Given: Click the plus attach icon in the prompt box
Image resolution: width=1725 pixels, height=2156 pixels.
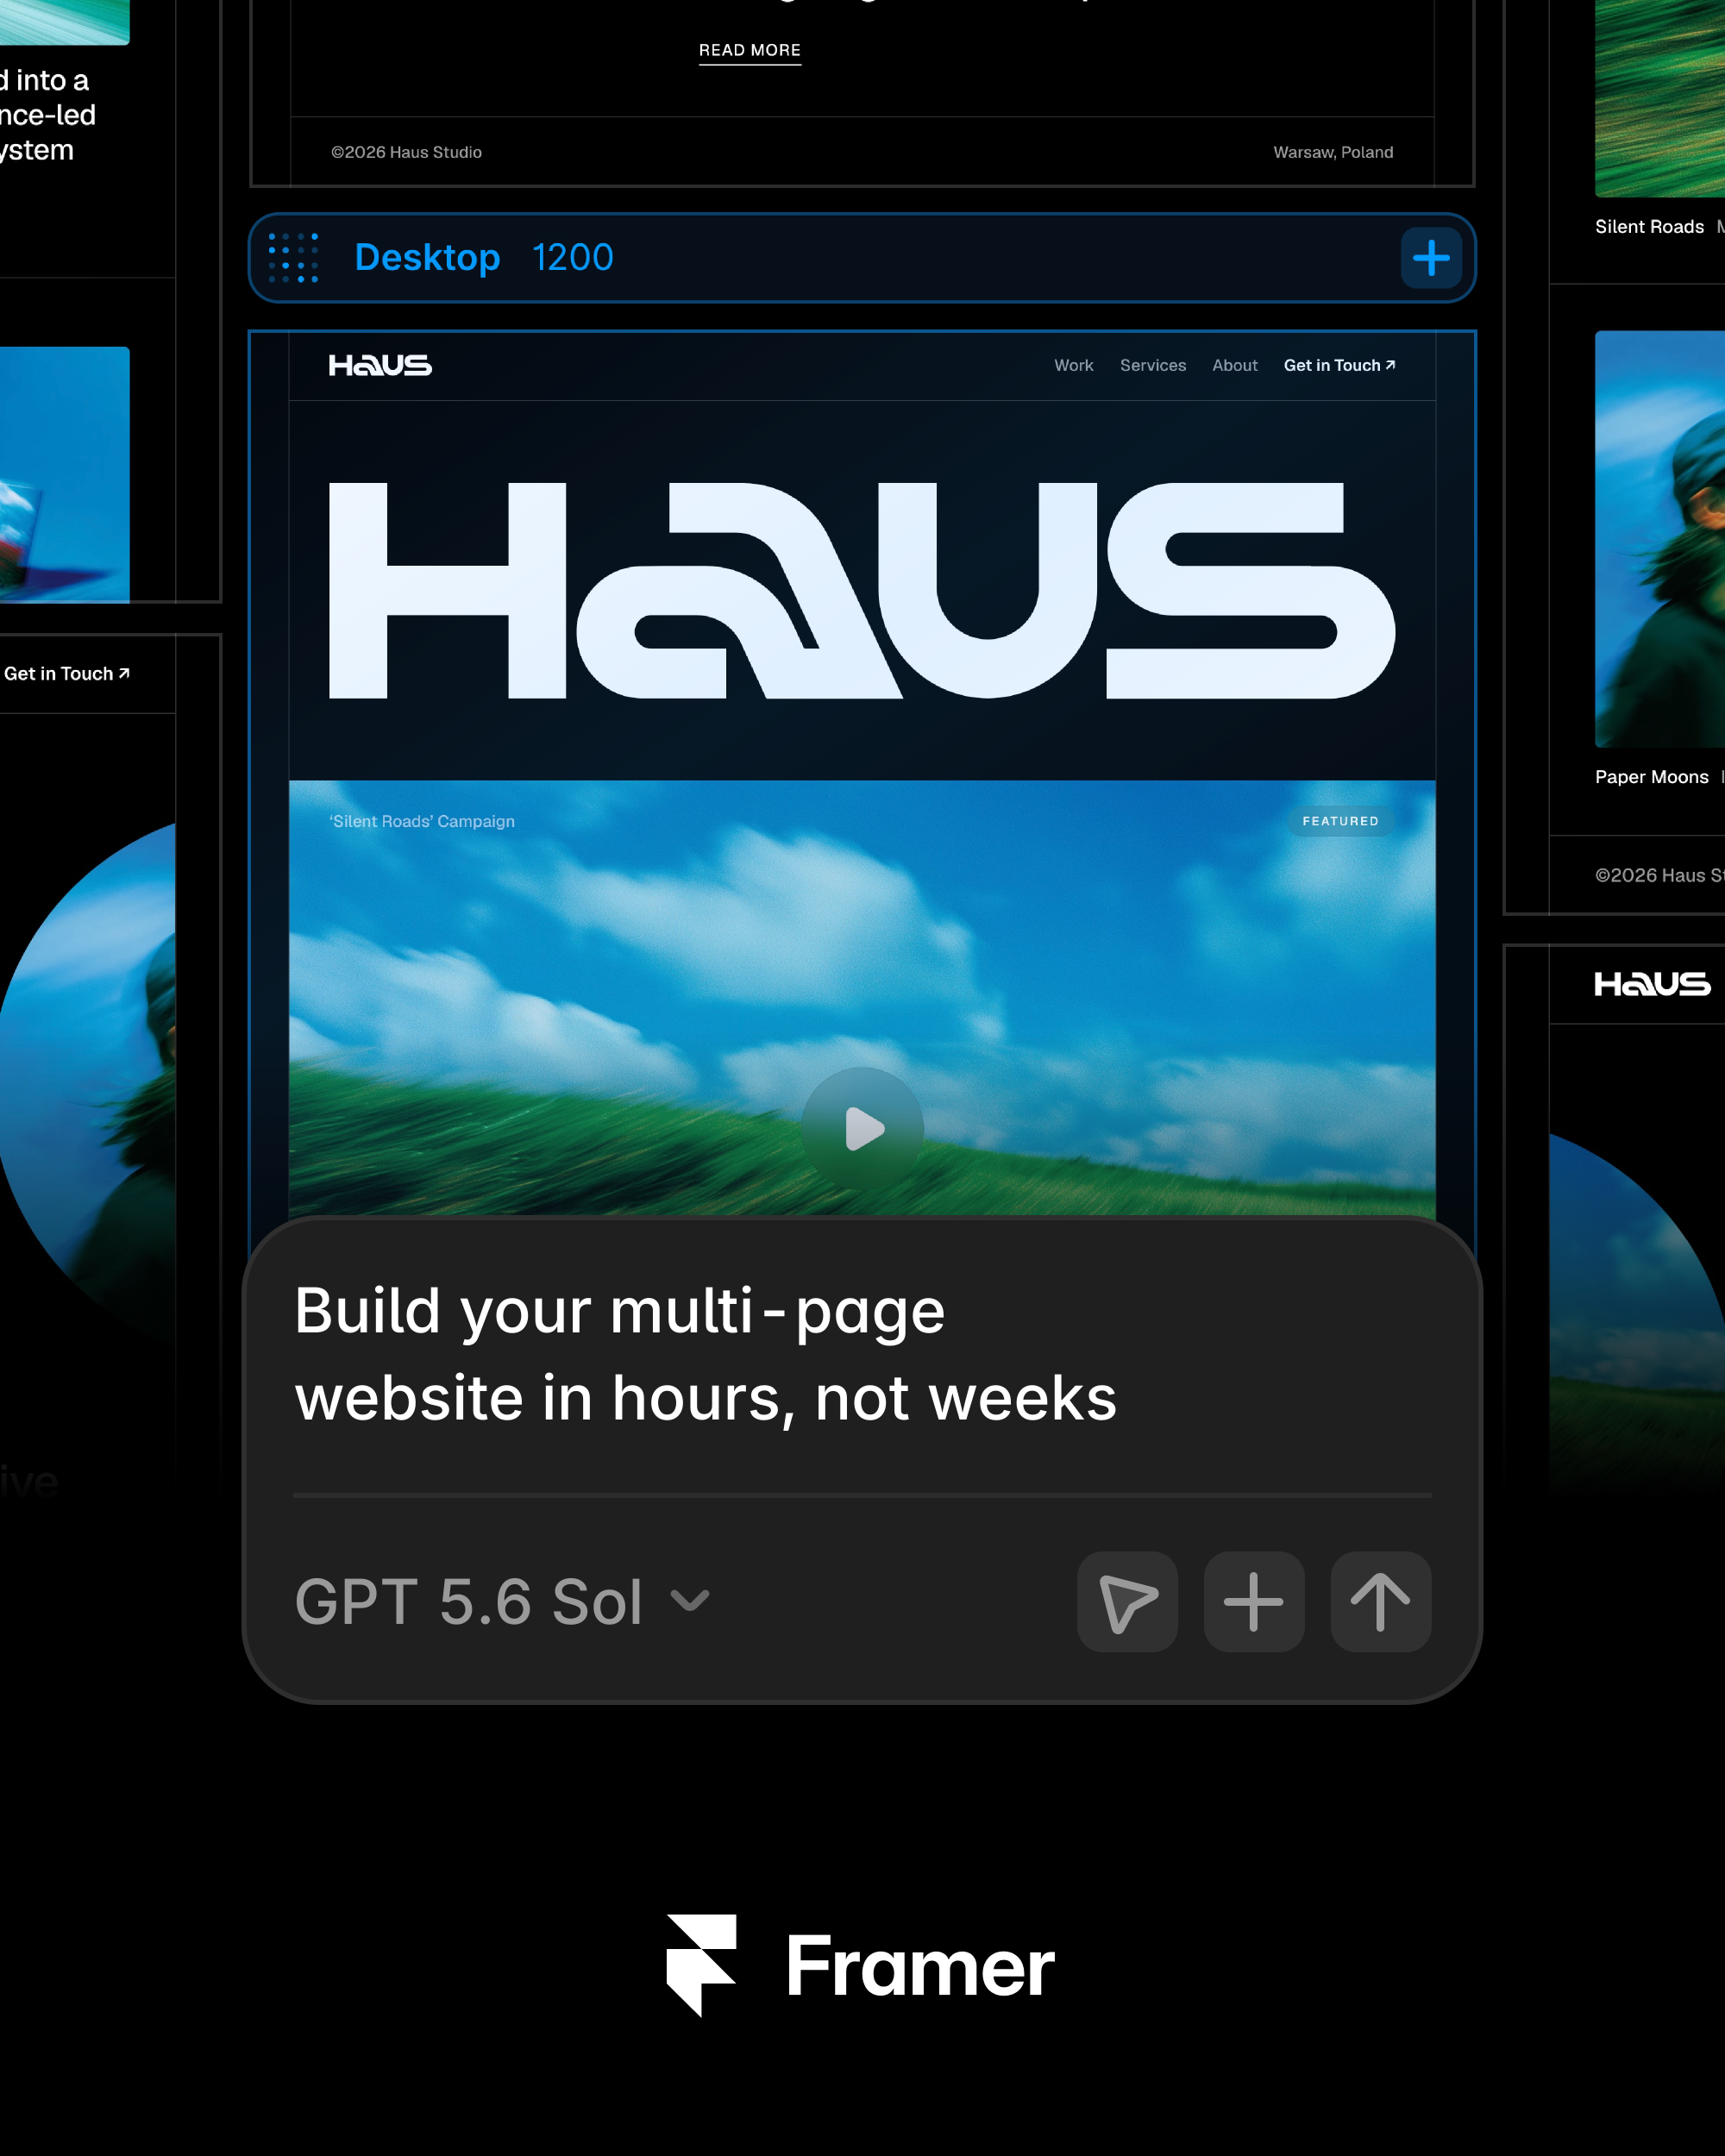Looking at the screenshot, I should 1254,1602.
